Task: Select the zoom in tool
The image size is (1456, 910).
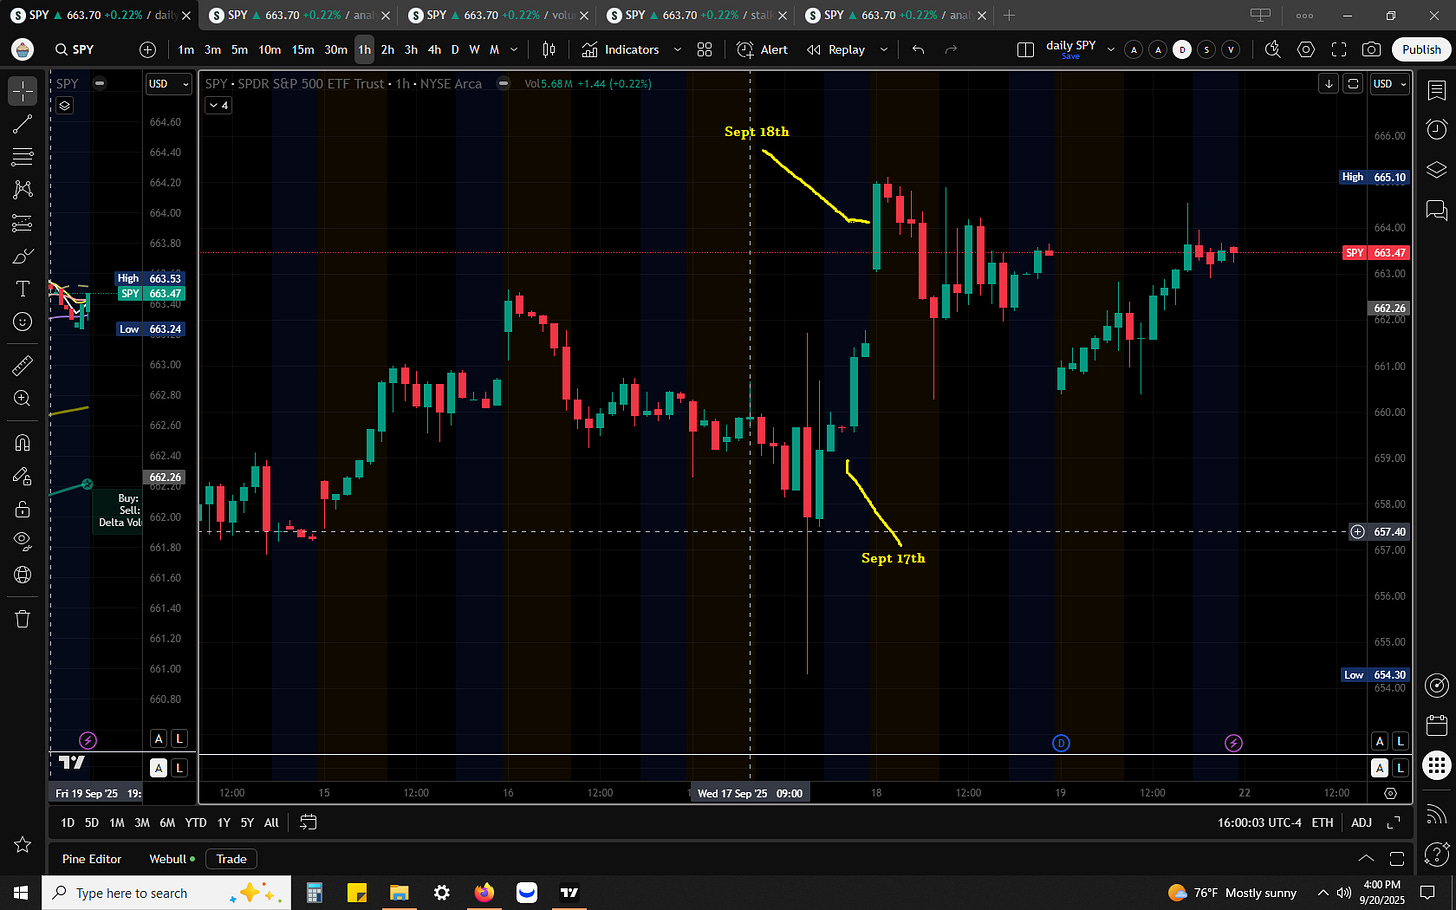Action: tap(22, 398)
